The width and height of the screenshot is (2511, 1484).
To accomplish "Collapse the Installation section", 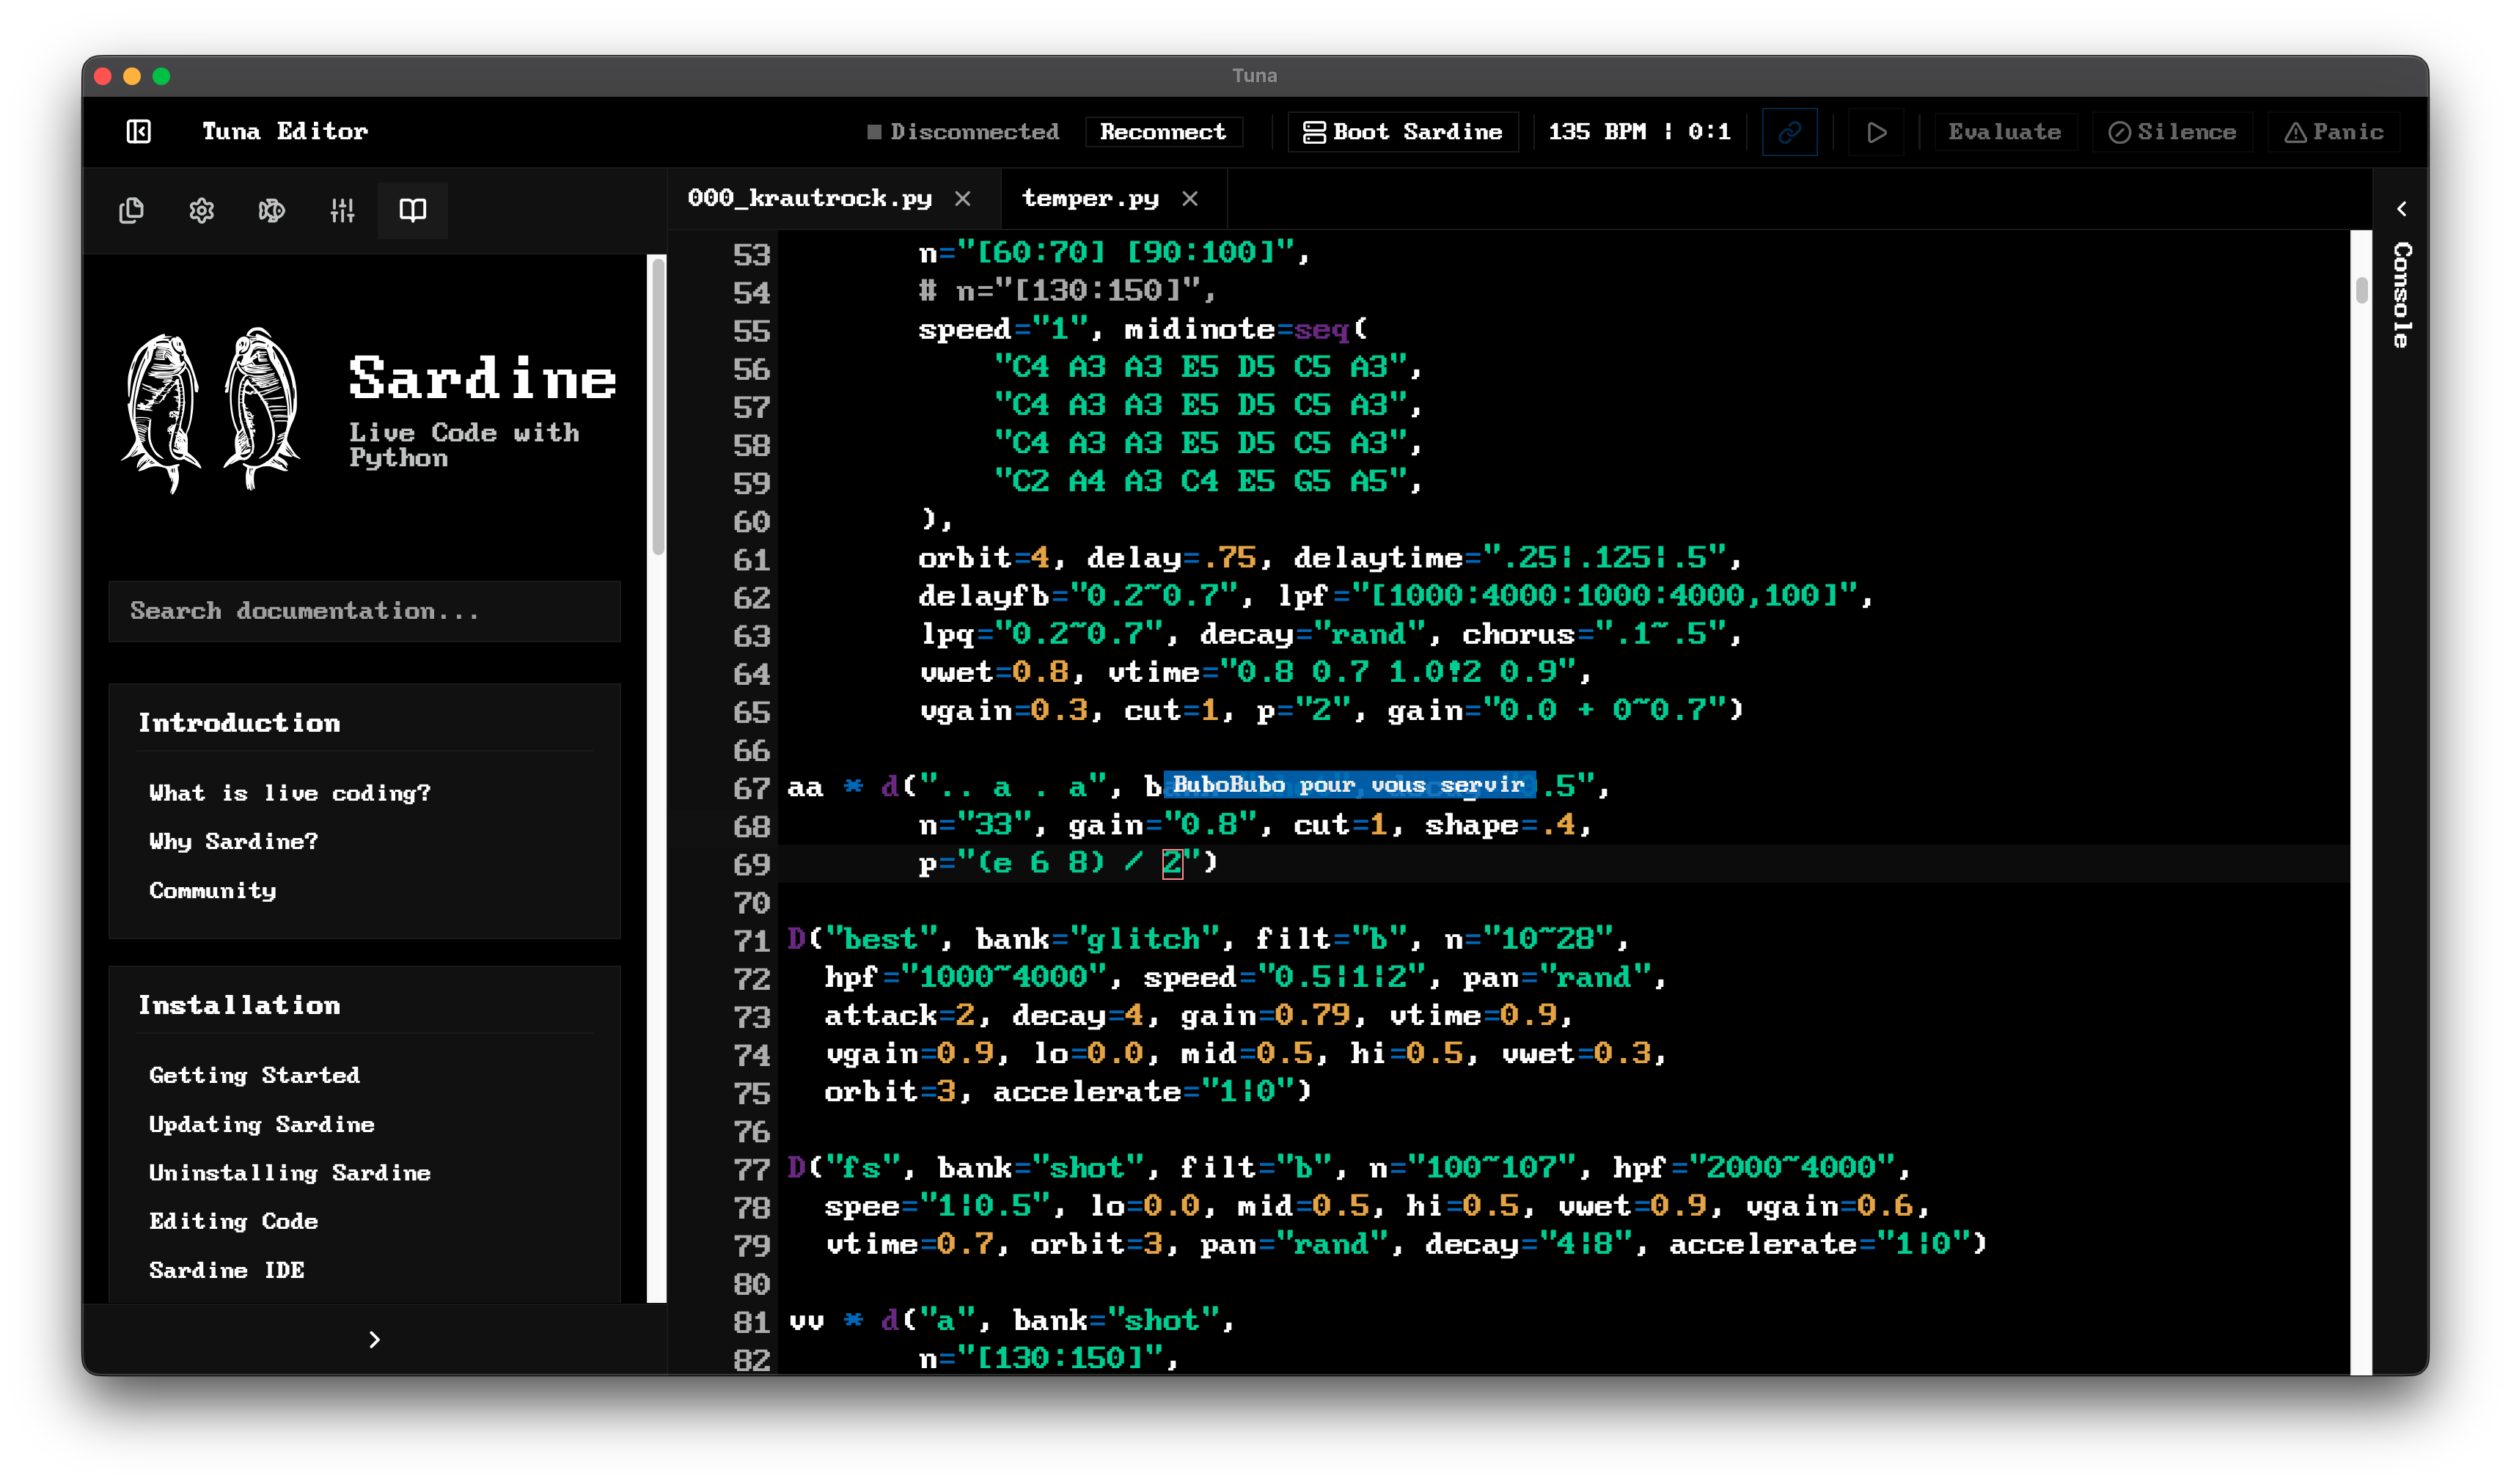I will (240, 1005).
